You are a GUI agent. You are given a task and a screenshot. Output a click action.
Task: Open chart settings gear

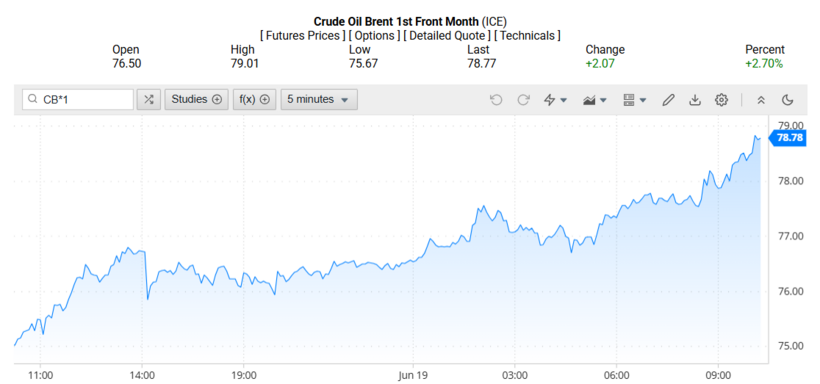click(x=722, y=99)
